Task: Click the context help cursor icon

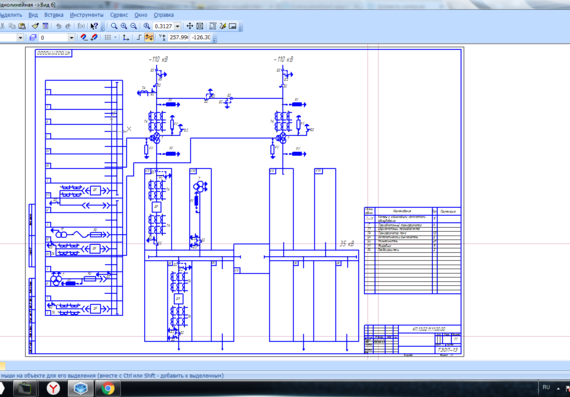Action: coord(94,26)
